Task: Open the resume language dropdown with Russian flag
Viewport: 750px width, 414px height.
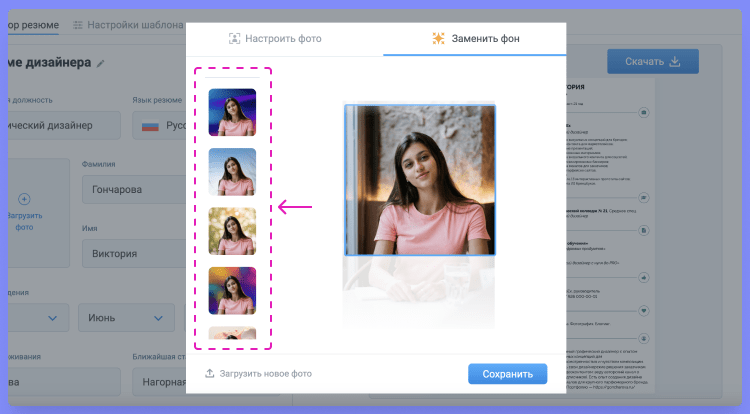Action: tap(157, 126)
